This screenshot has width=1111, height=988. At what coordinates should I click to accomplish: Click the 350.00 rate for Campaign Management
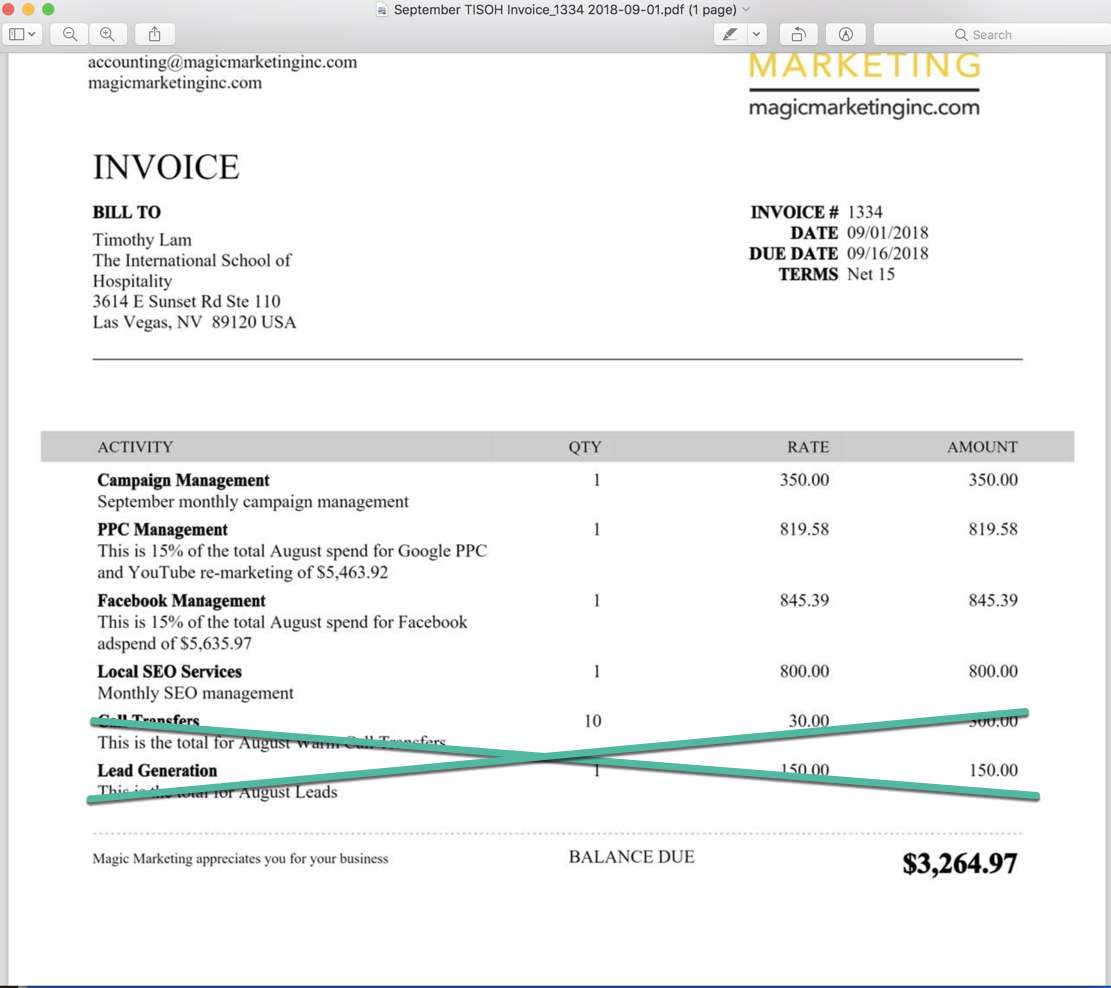(x=804, y=480)
